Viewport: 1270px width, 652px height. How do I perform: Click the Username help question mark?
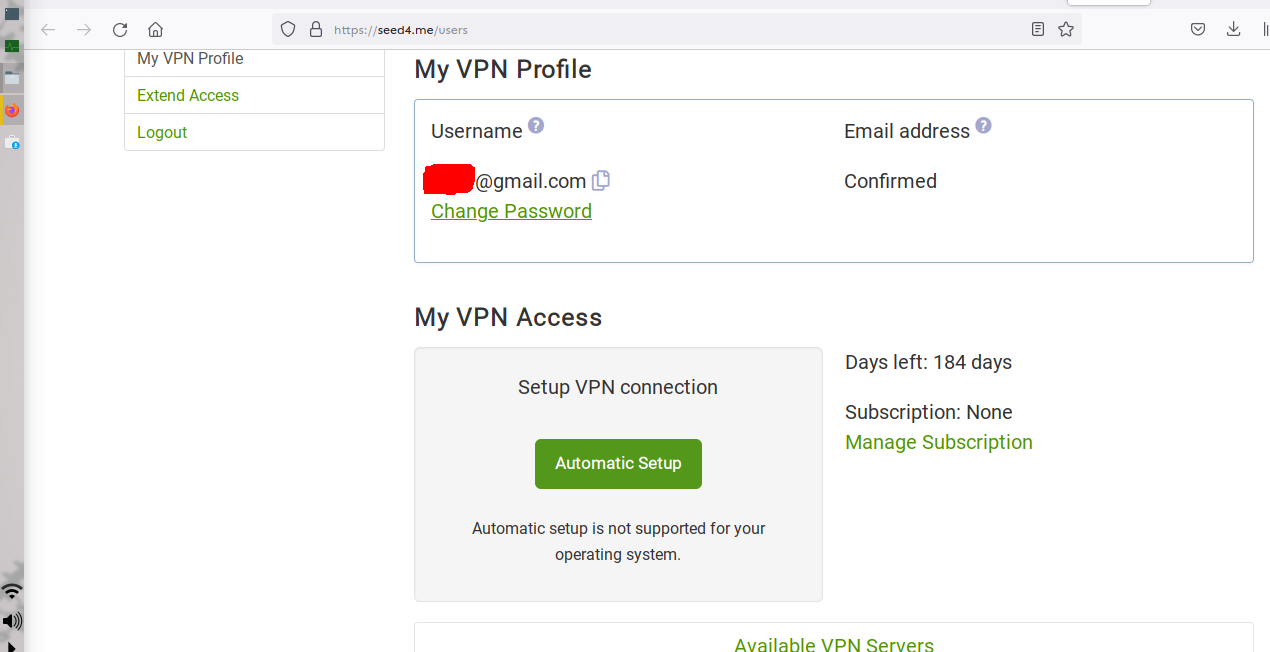[536, 126]
